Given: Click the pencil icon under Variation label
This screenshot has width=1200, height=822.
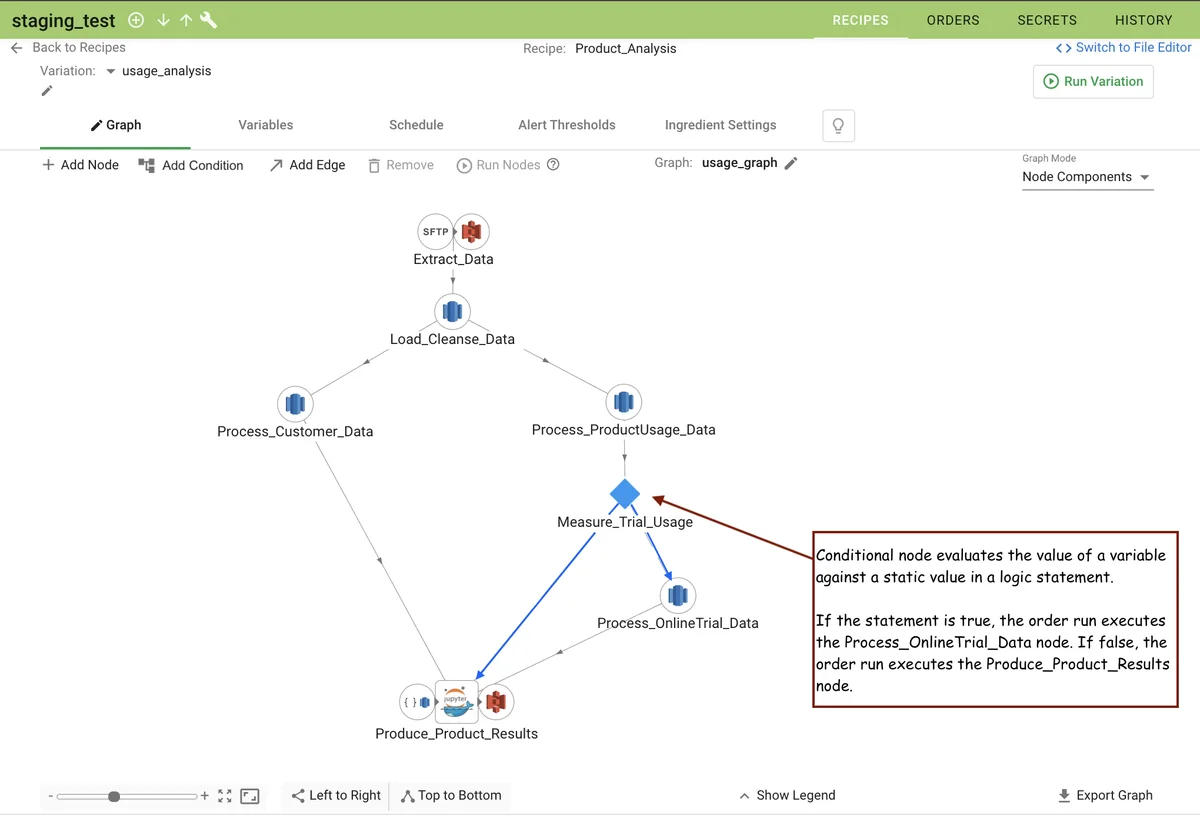Looking at the screenshot, I should click(x=46, y=91).
